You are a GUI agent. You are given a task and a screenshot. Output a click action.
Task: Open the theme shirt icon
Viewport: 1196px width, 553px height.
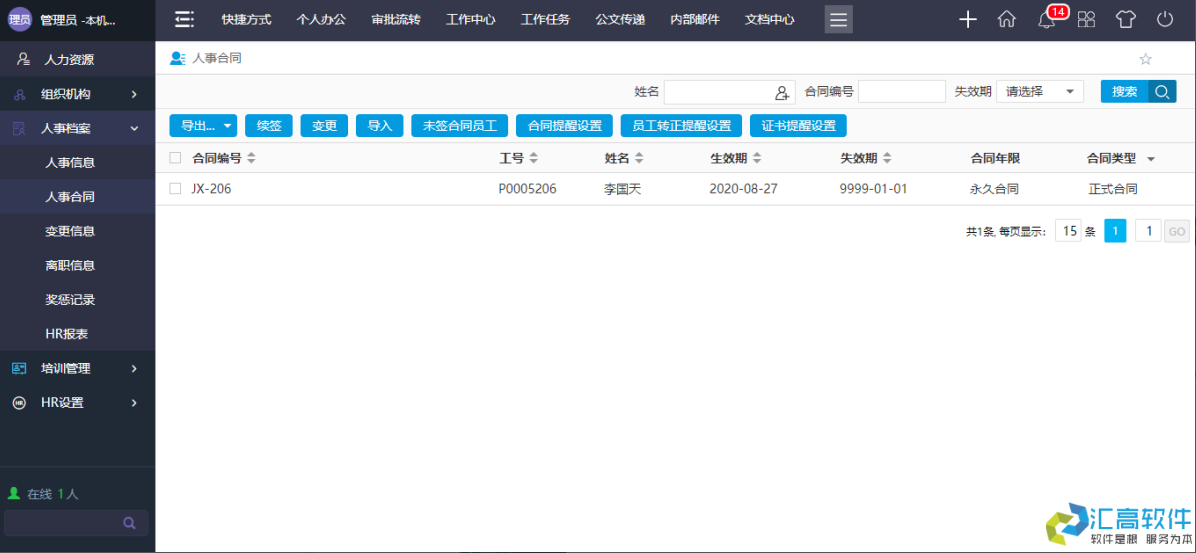(x=1126, y=20)
